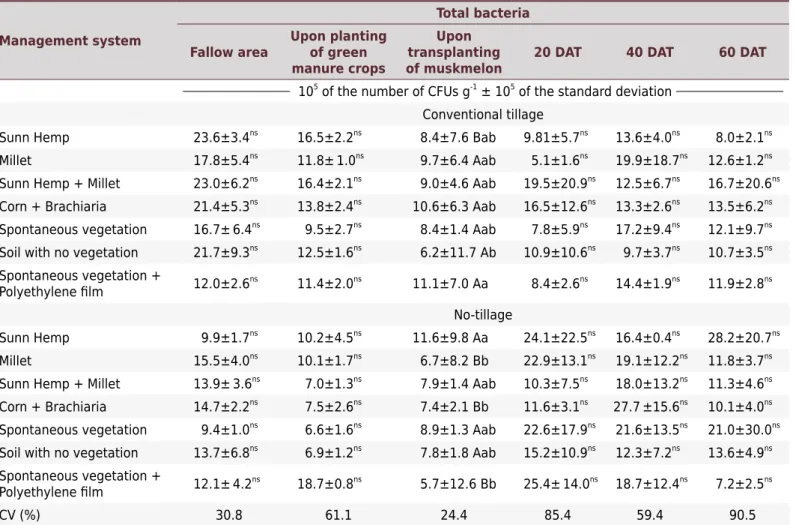Click the value "10.6±6.3 Aab"
Image resolution: width=796 pixels, height=525 pixels.
click(454, 207)
